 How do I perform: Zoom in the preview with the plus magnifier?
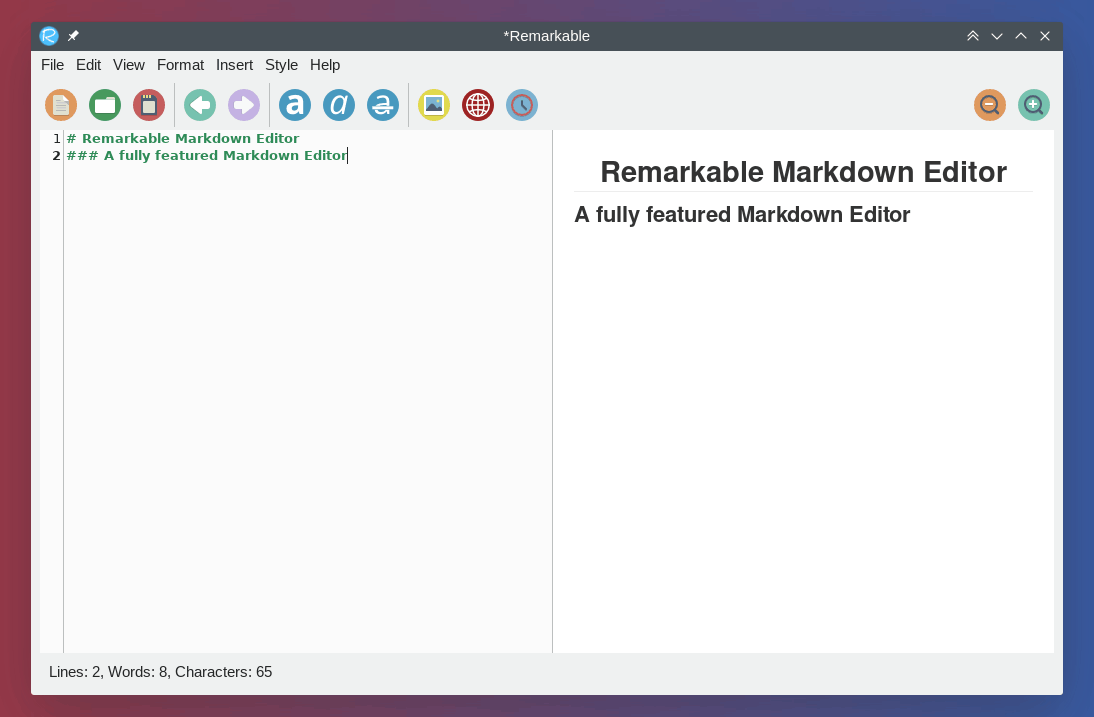pyautogui.click(x=1034, y=105)
